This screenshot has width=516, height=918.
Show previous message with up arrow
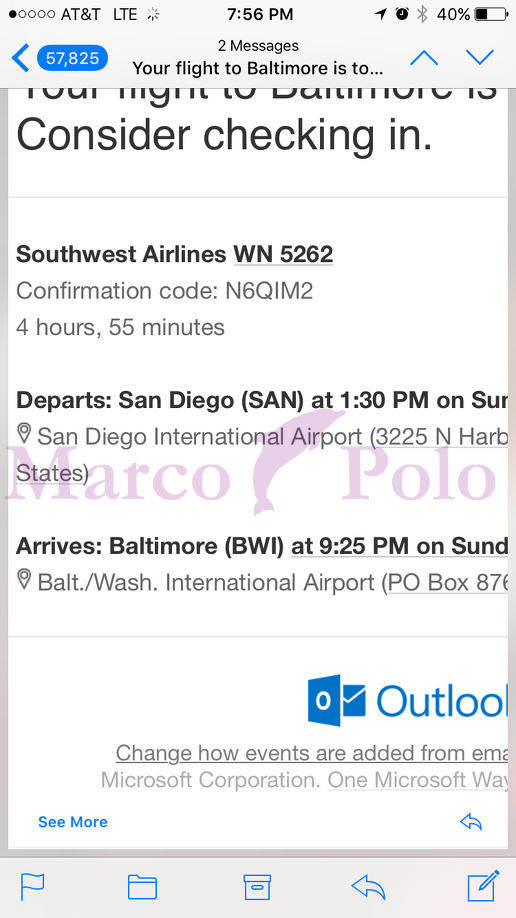point(424,58)
